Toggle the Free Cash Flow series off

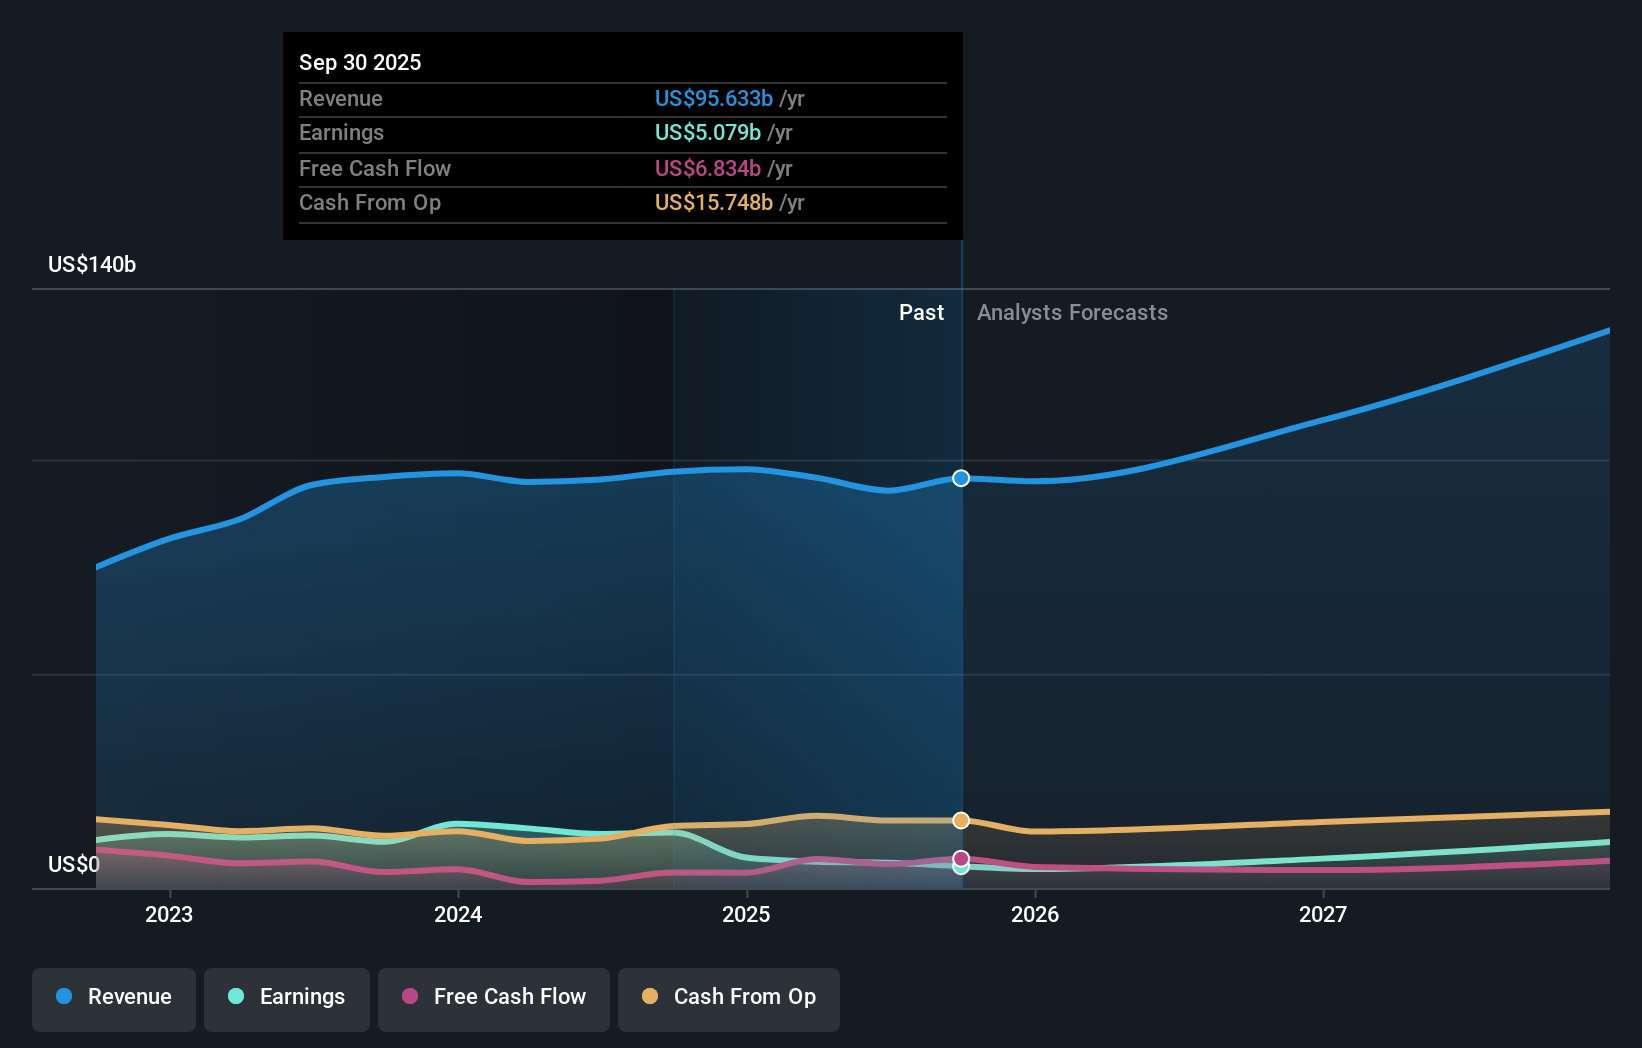coord(493,997)
